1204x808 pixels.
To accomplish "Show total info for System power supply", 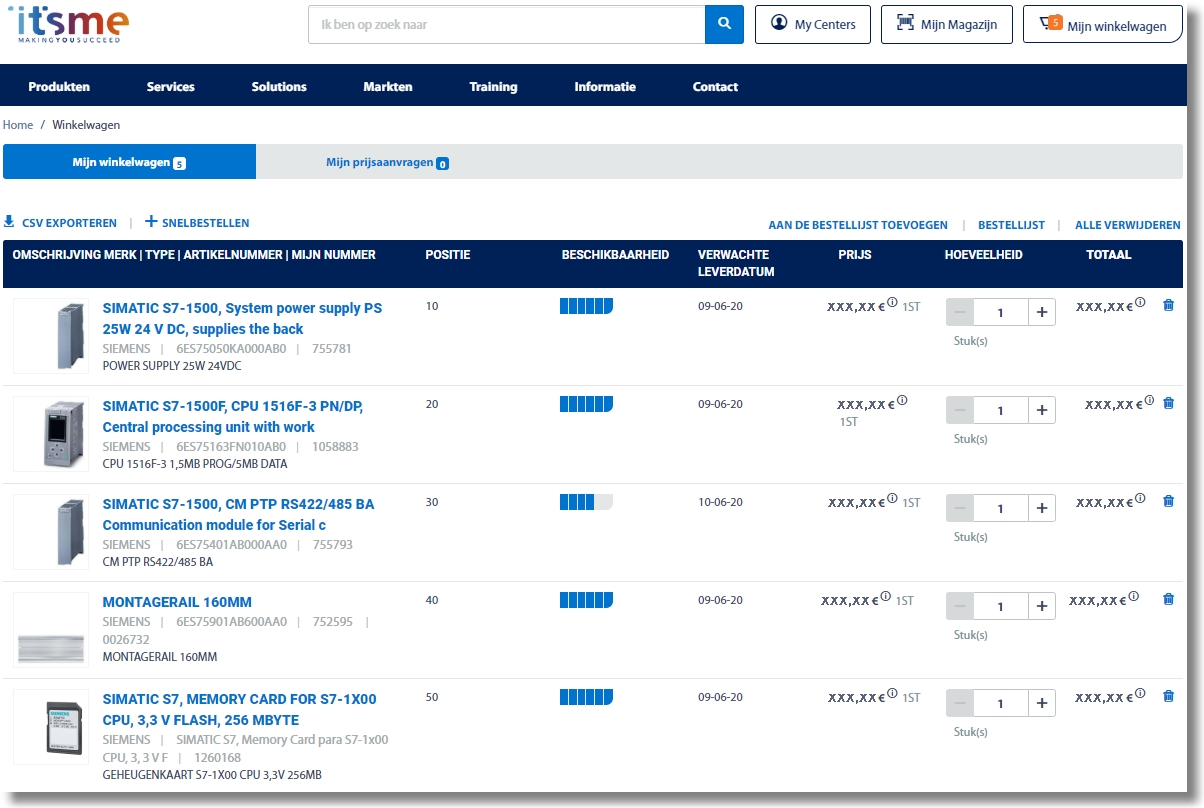I will pos(1140,303).
